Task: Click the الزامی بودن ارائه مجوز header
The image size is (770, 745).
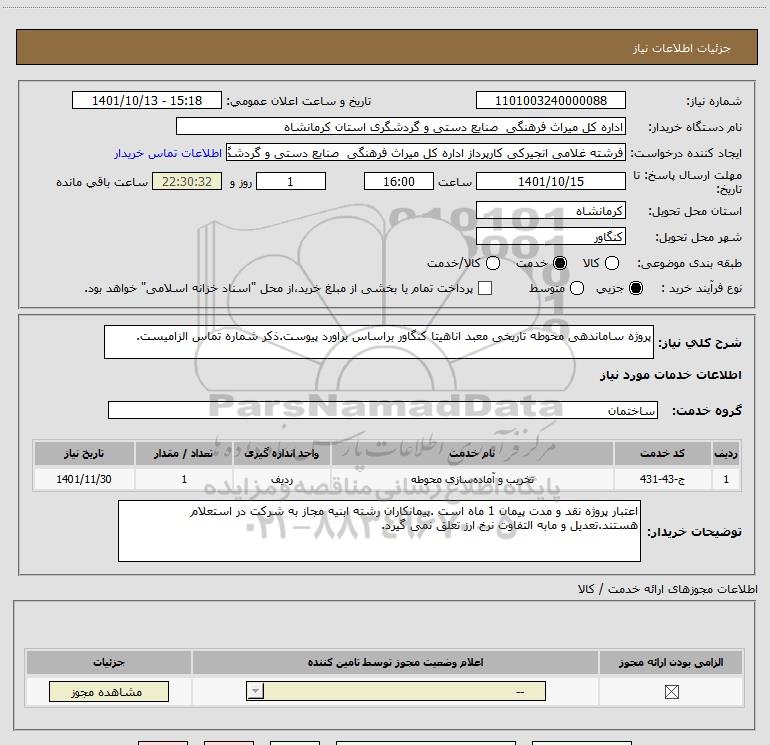Action: click(x=671, y=662)
